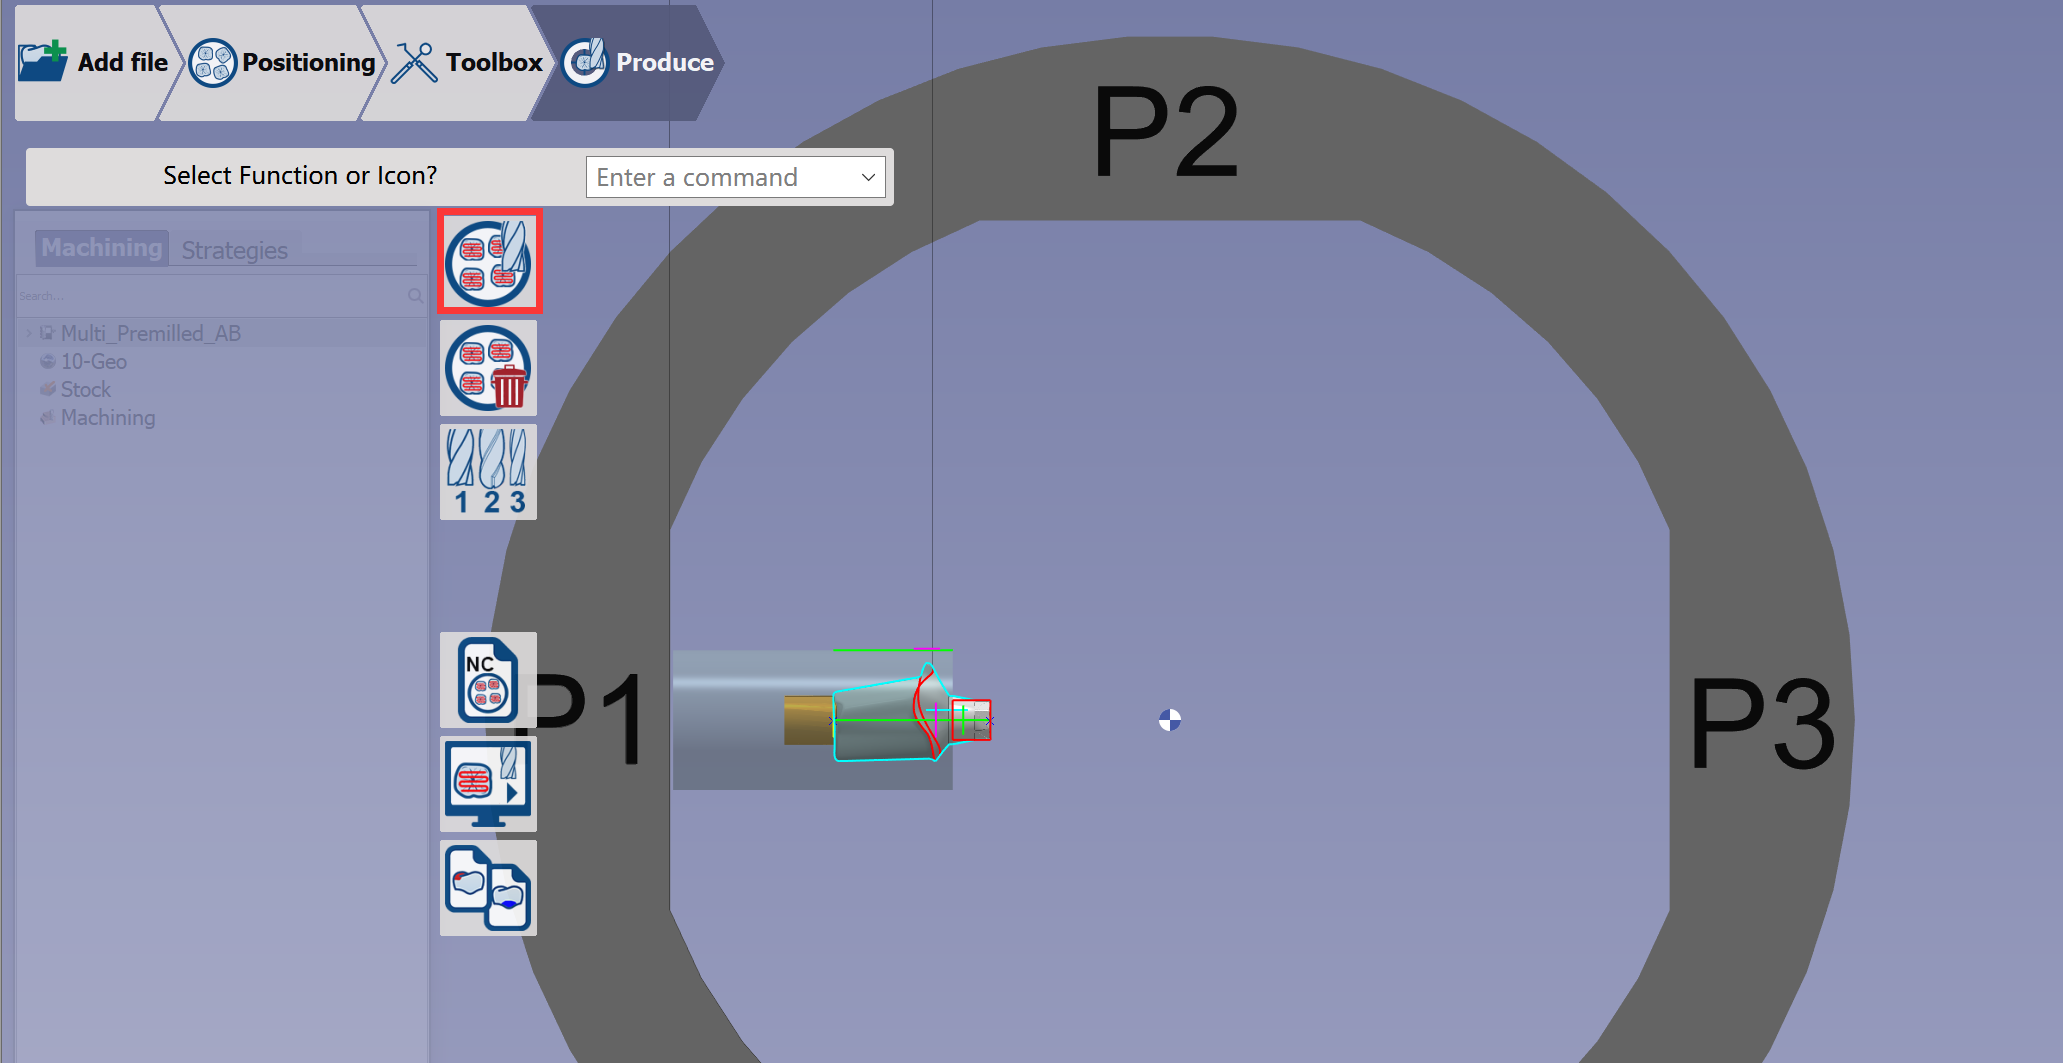Click the search magnifier icon
The width and height of the screenshot is (2063, 1063).
415,296
